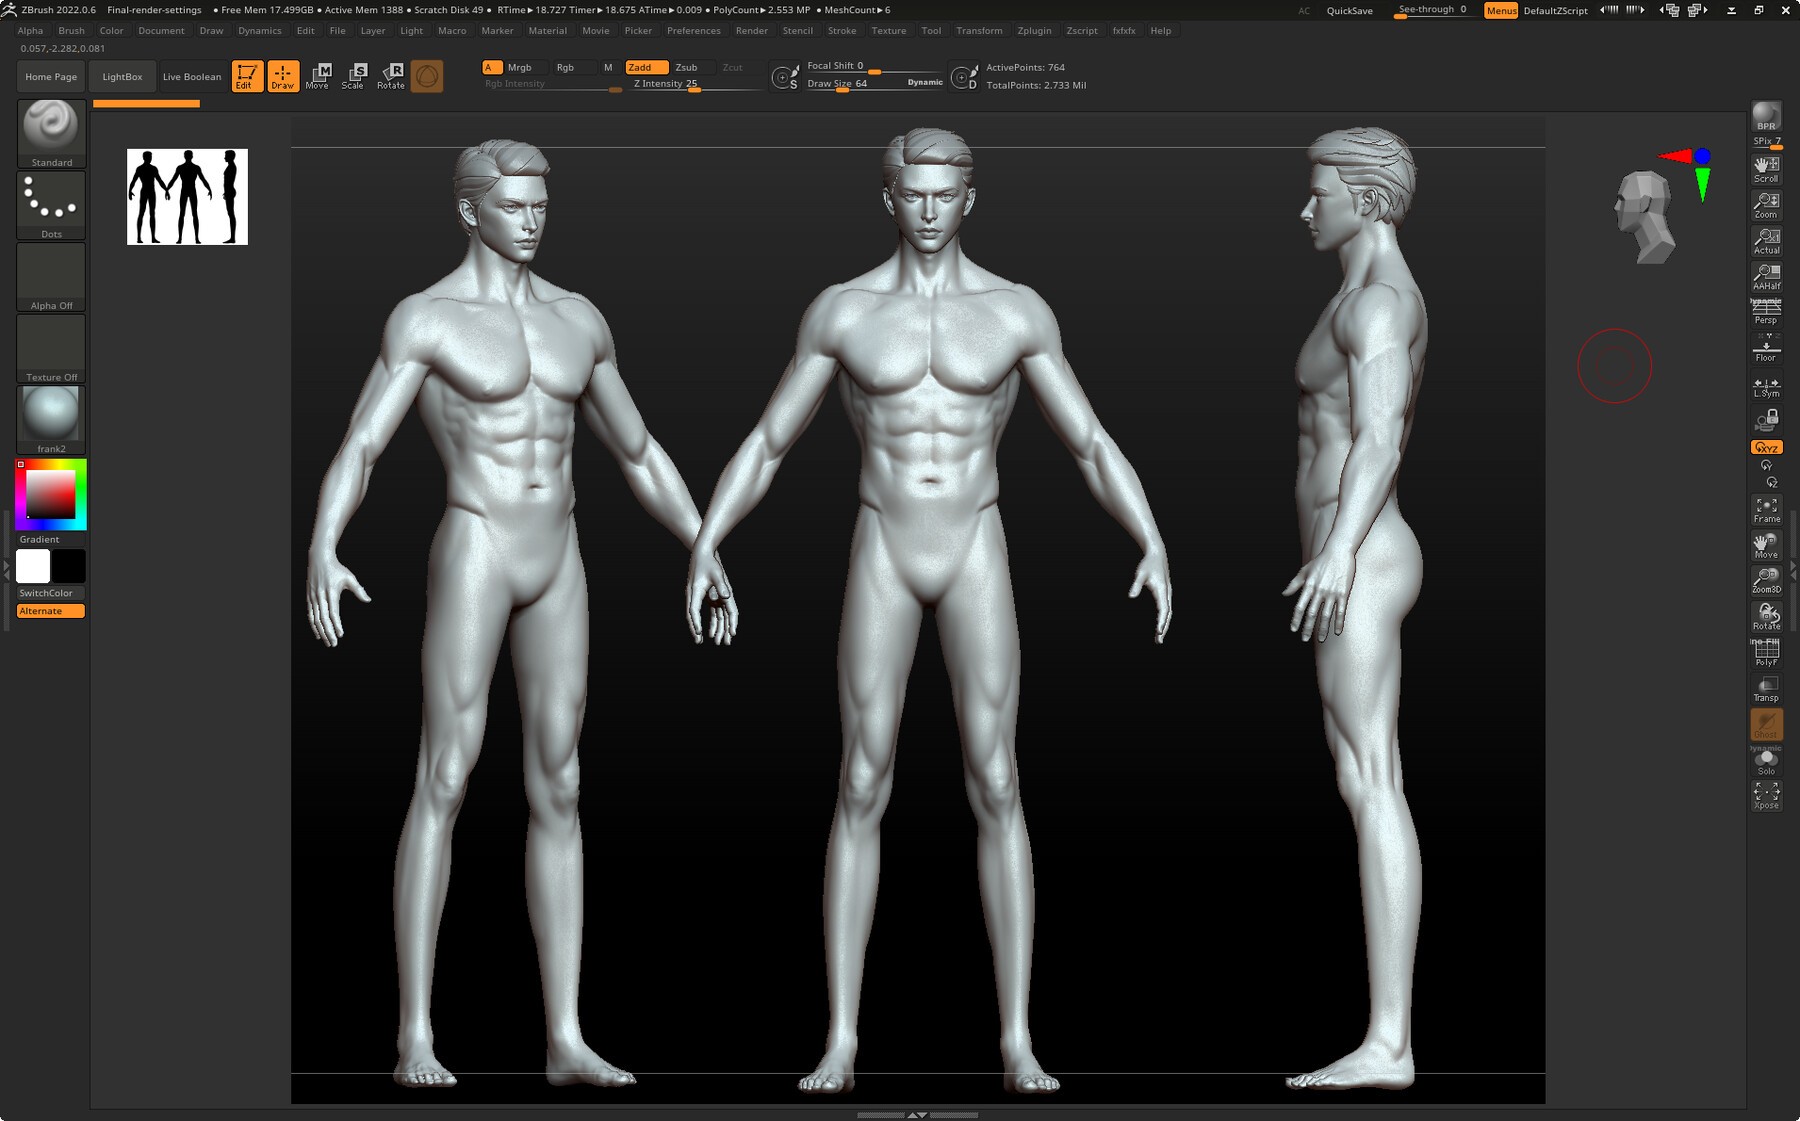Select the Move transform tool
The width and height of the screenshot is (1800, 1121).
click(318, 76)
